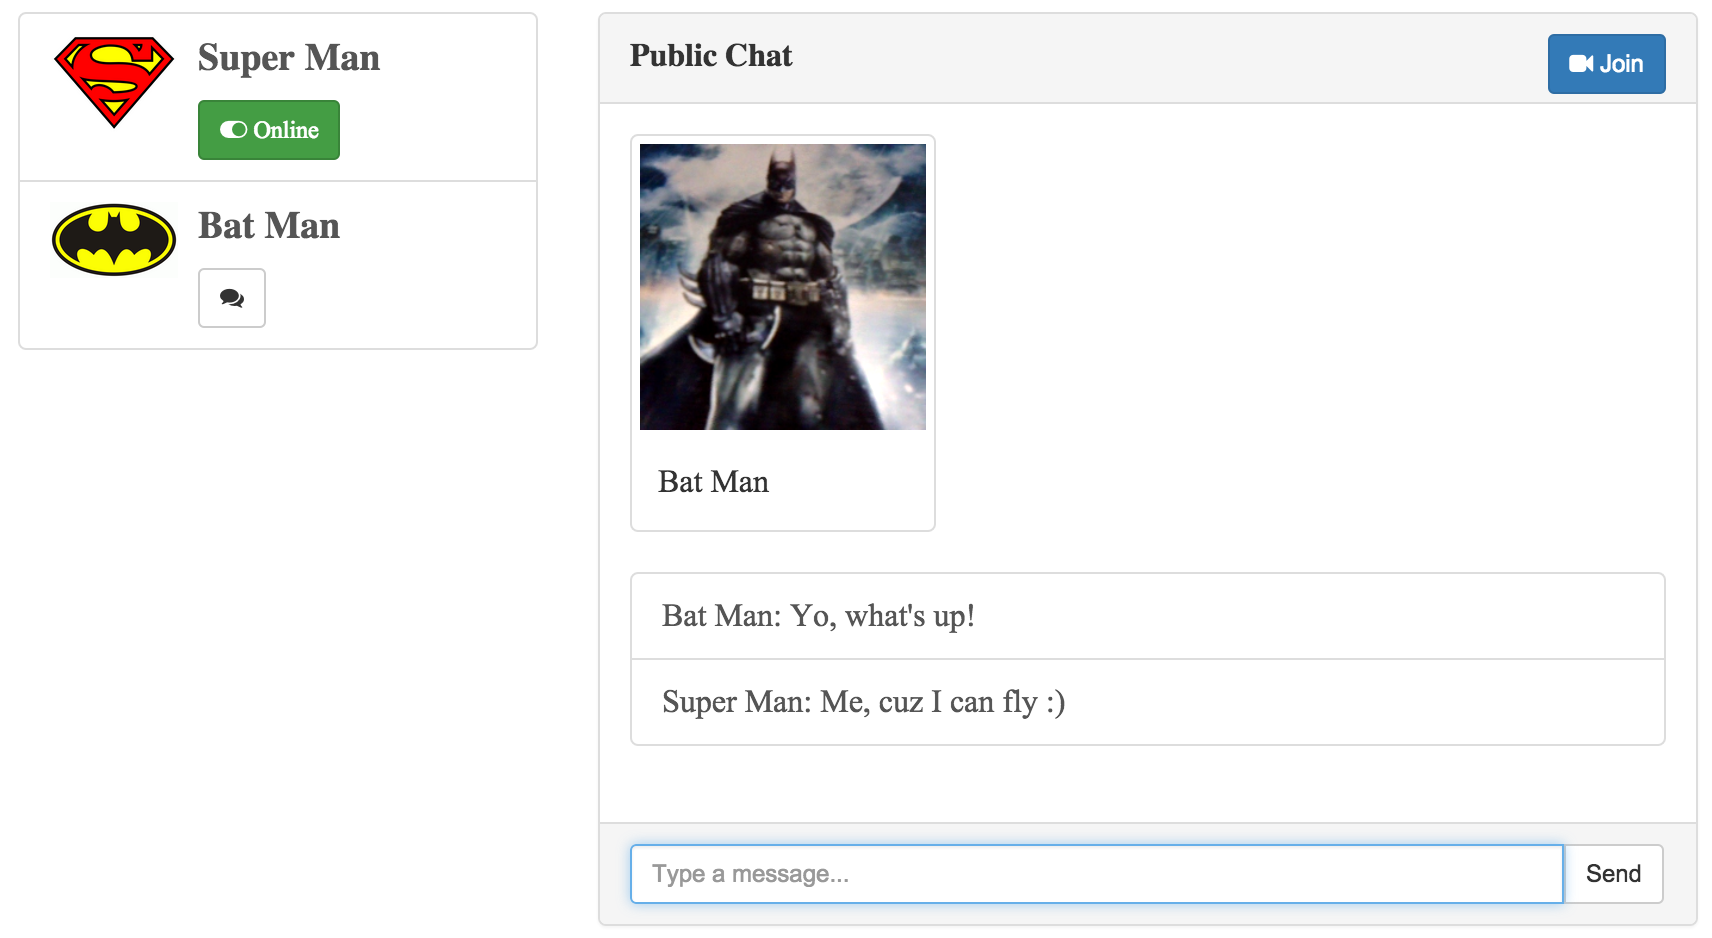The height and width of the screenshot is (938, 1712).
Task: Click the Public Chat panel heading
Action: (711, 56)
